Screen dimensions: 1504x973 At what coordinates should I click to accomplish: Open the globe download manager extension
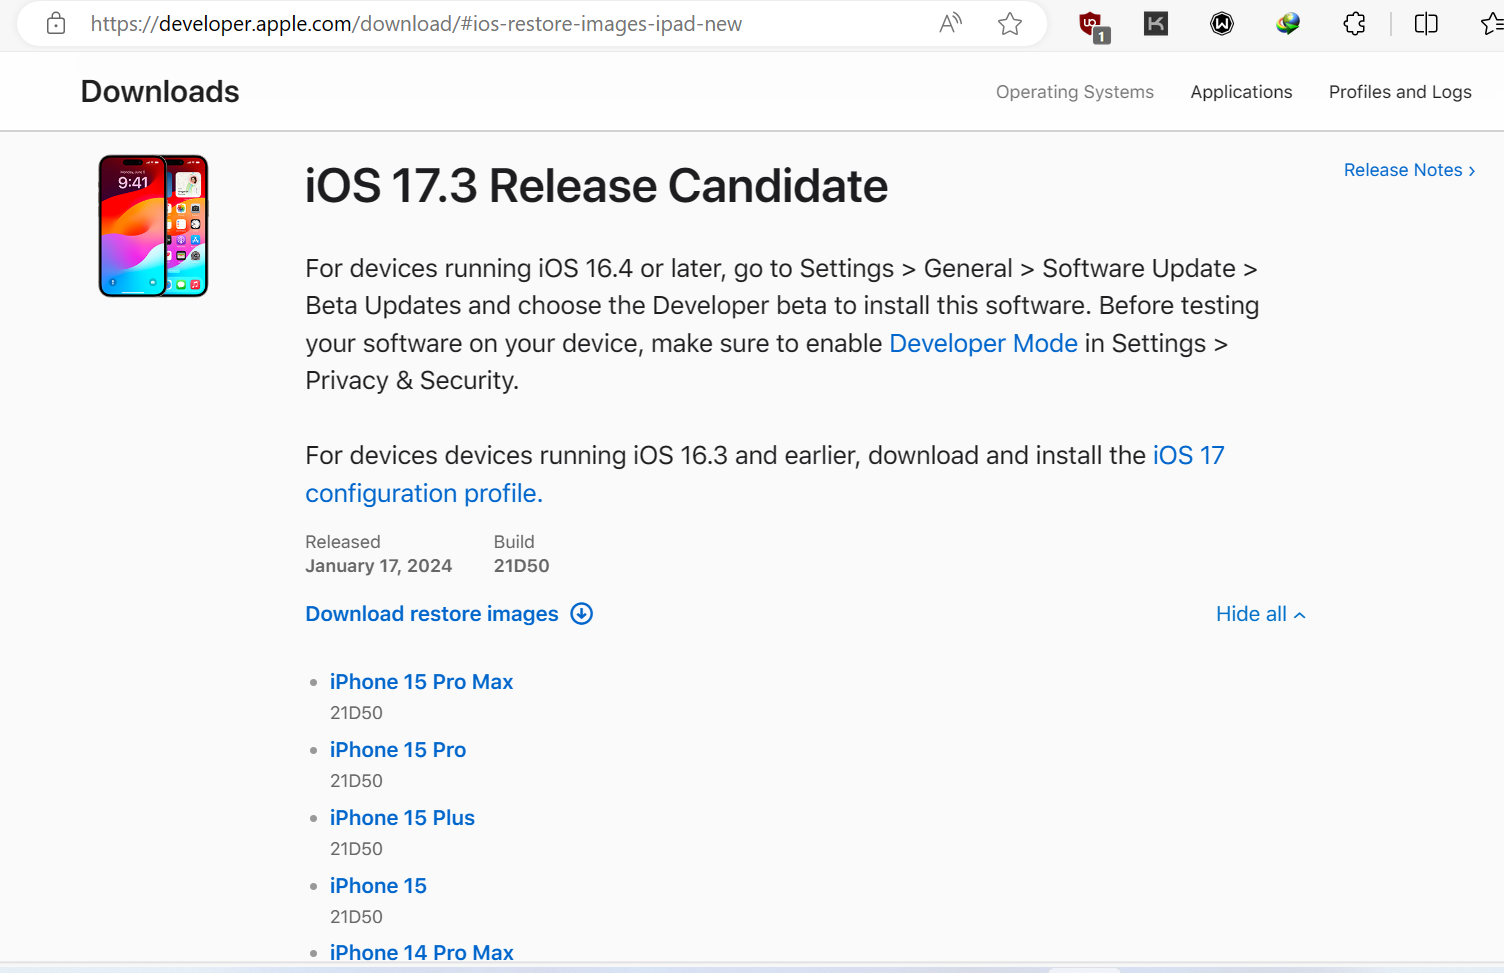point(1288,24)
